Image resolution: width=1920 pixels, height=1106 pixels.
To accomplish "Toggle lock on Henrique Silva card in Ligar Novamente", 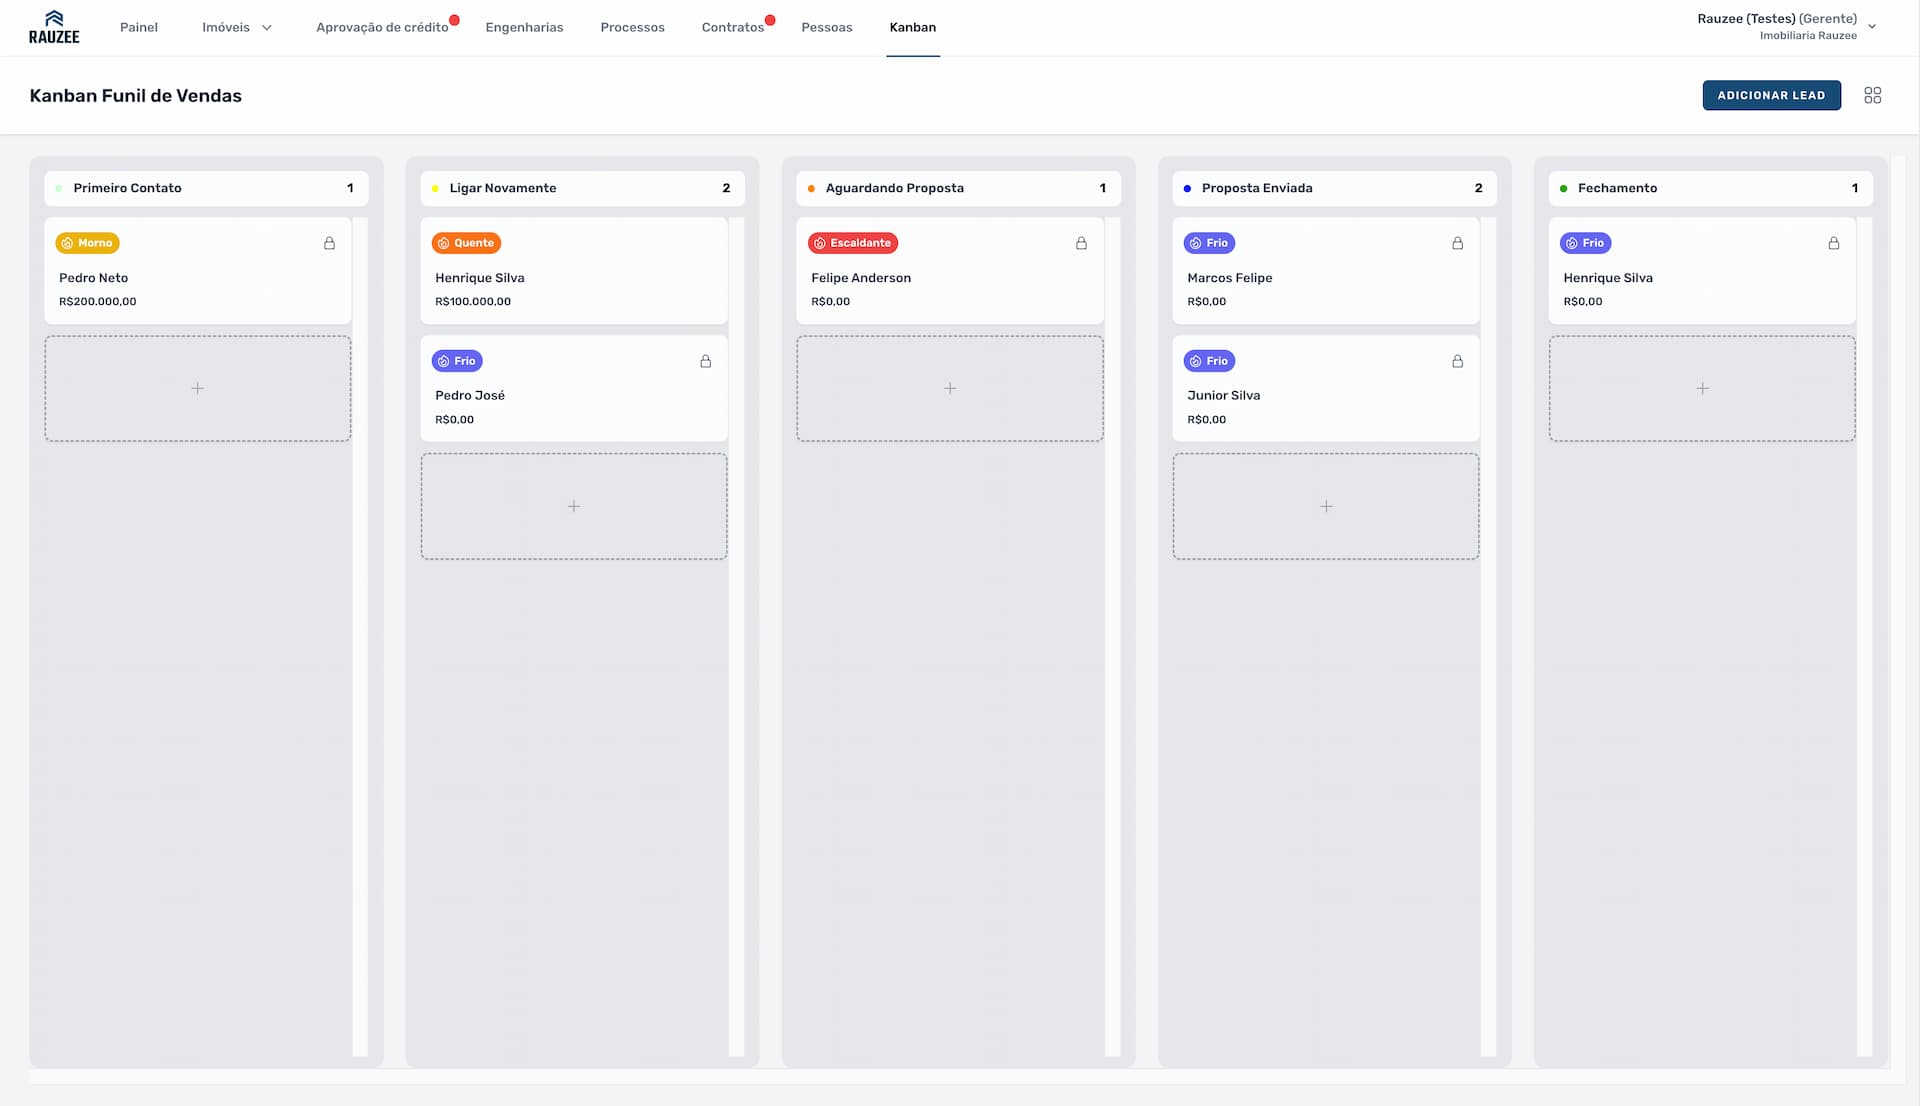I will click(x=705, y=243).
